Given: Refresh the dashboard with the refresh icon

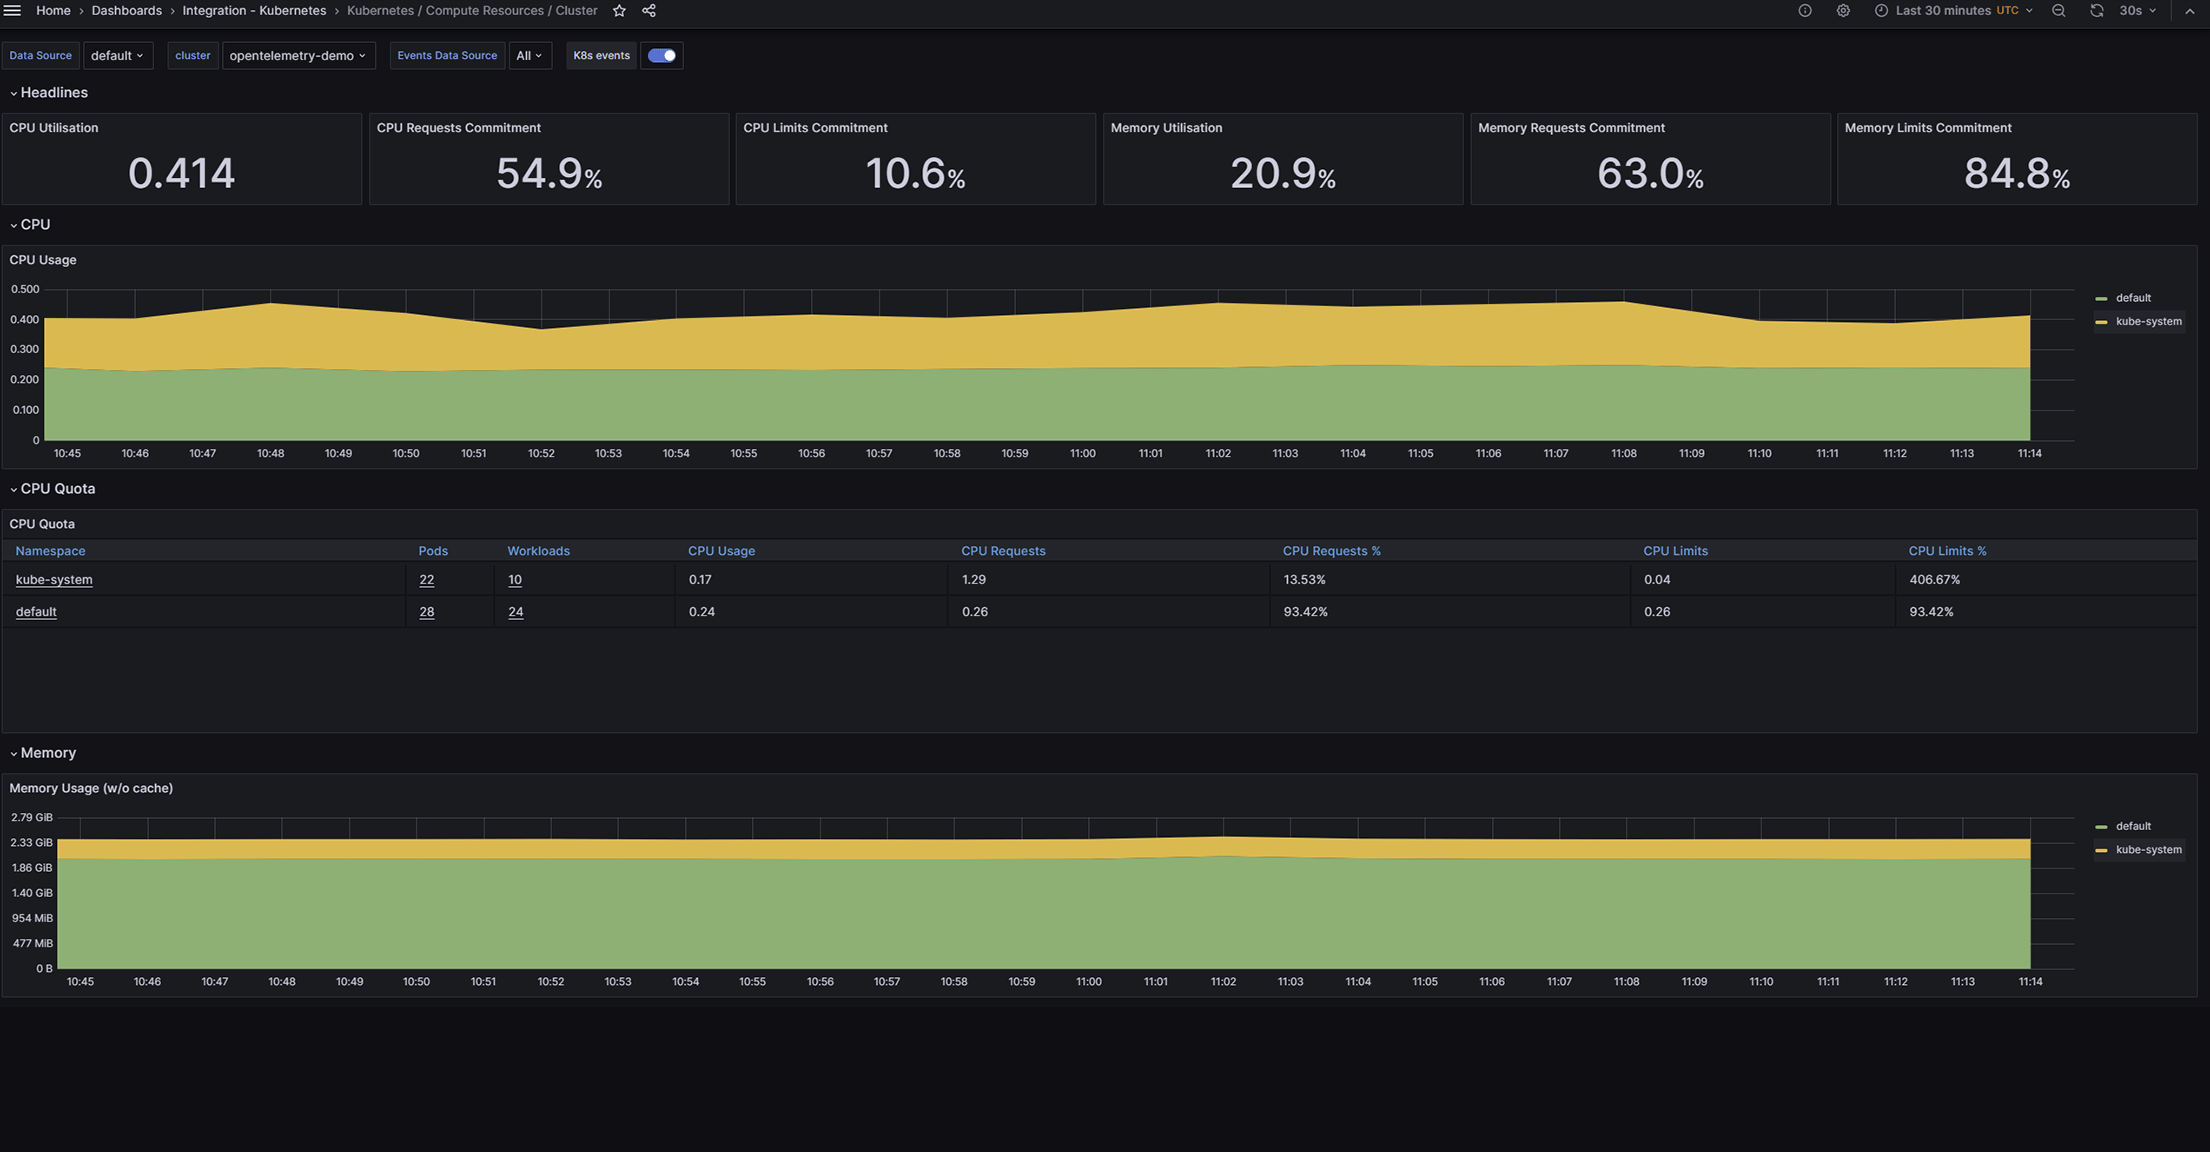Looking at the screenshot, I should point(2097,11).
